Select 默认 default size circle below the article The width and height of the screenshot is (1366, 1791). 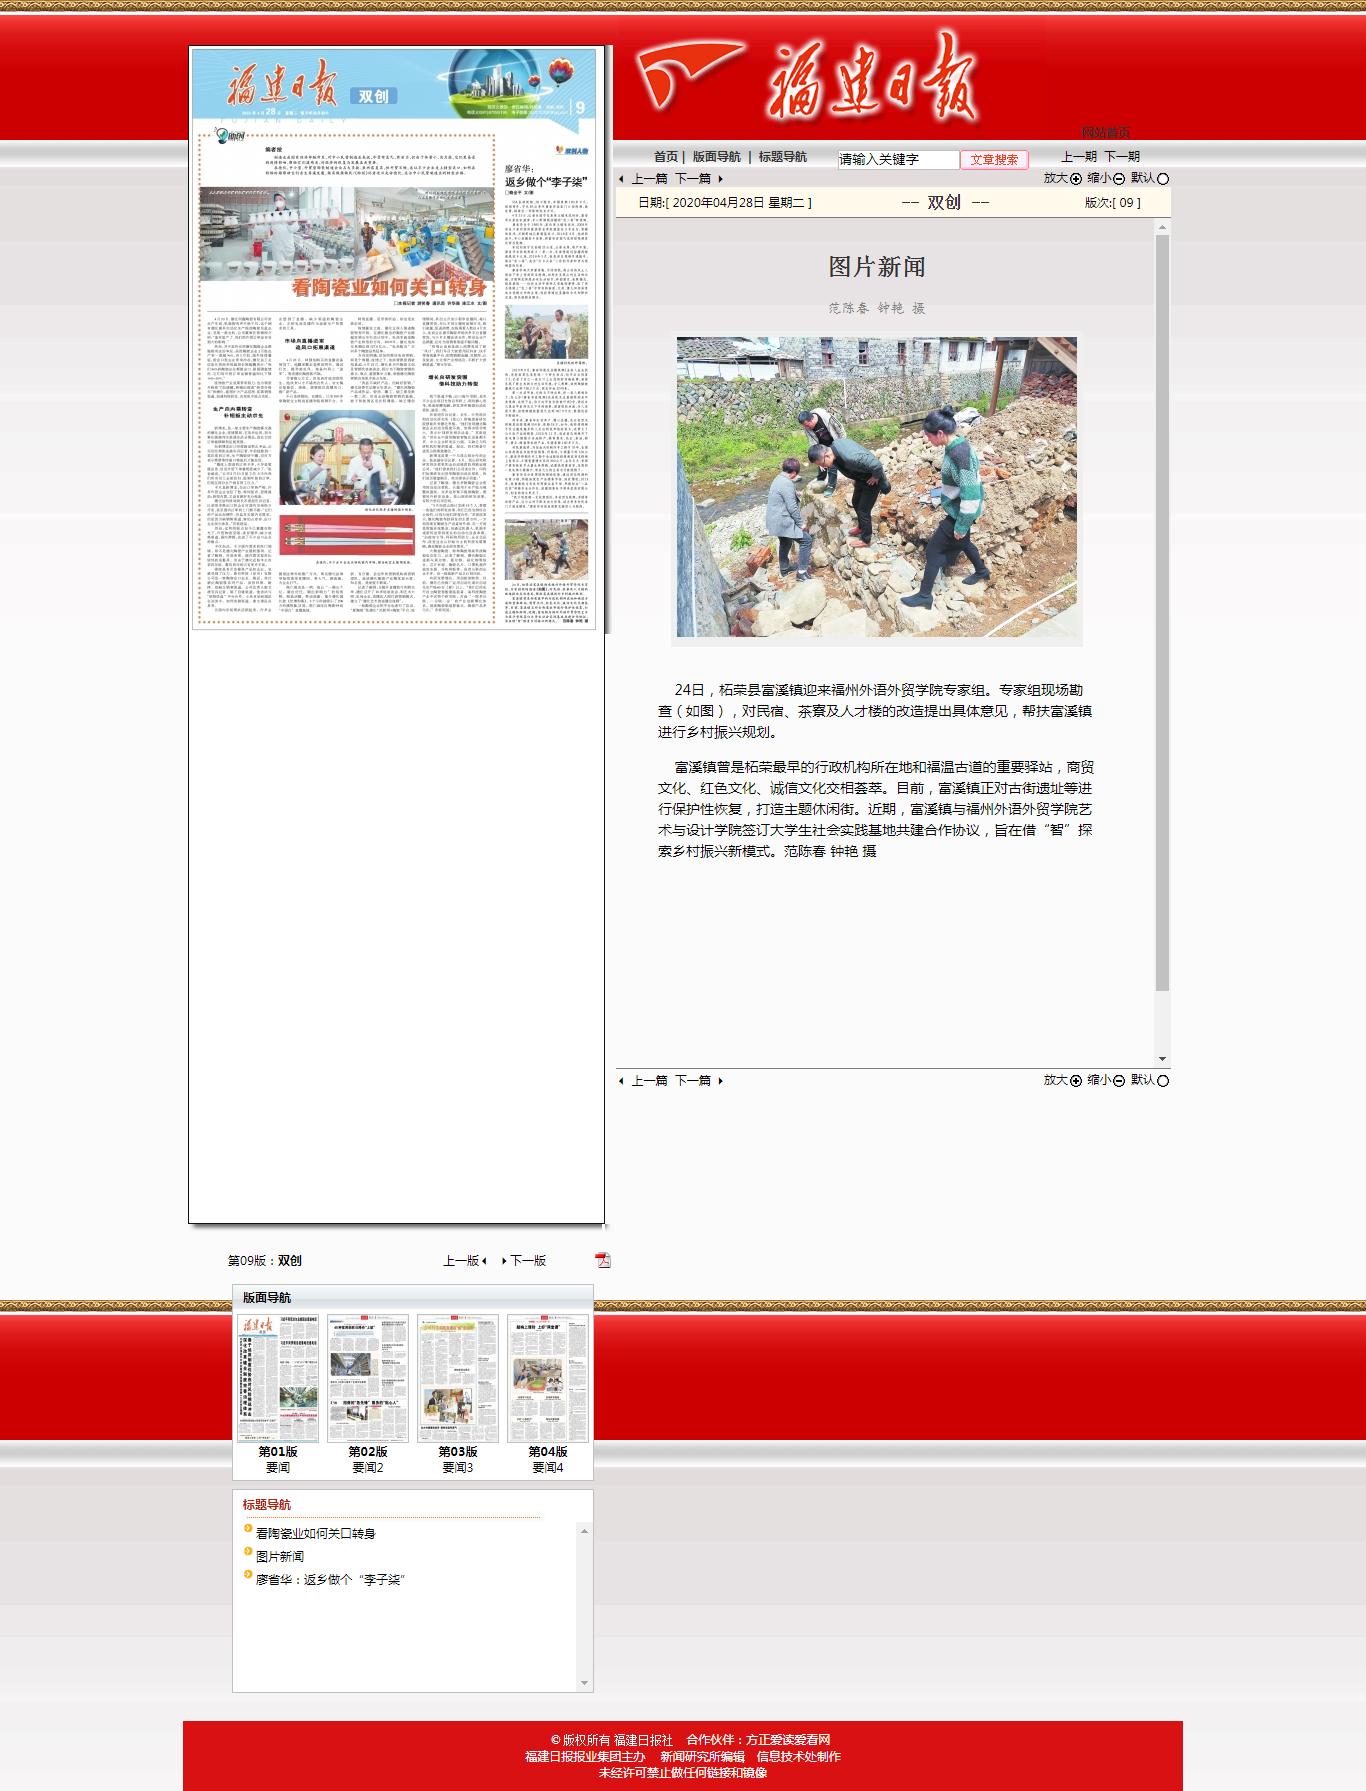1162,1081
